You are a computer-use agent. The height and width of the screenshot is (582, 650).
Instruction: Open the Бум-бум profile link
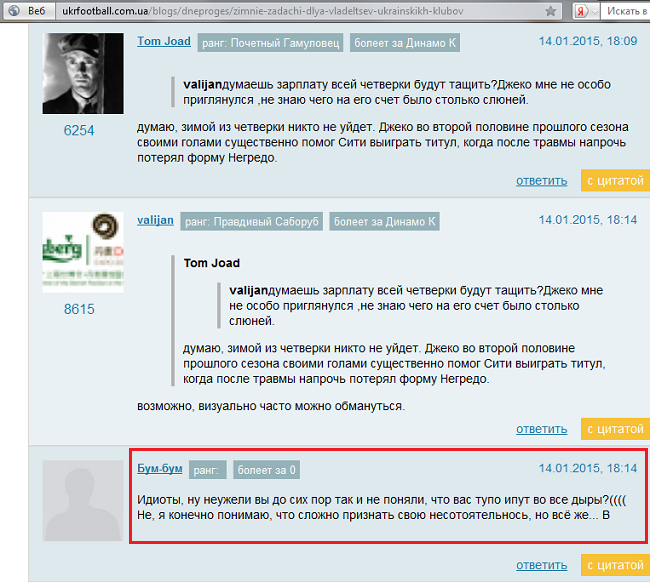[160, 468]
